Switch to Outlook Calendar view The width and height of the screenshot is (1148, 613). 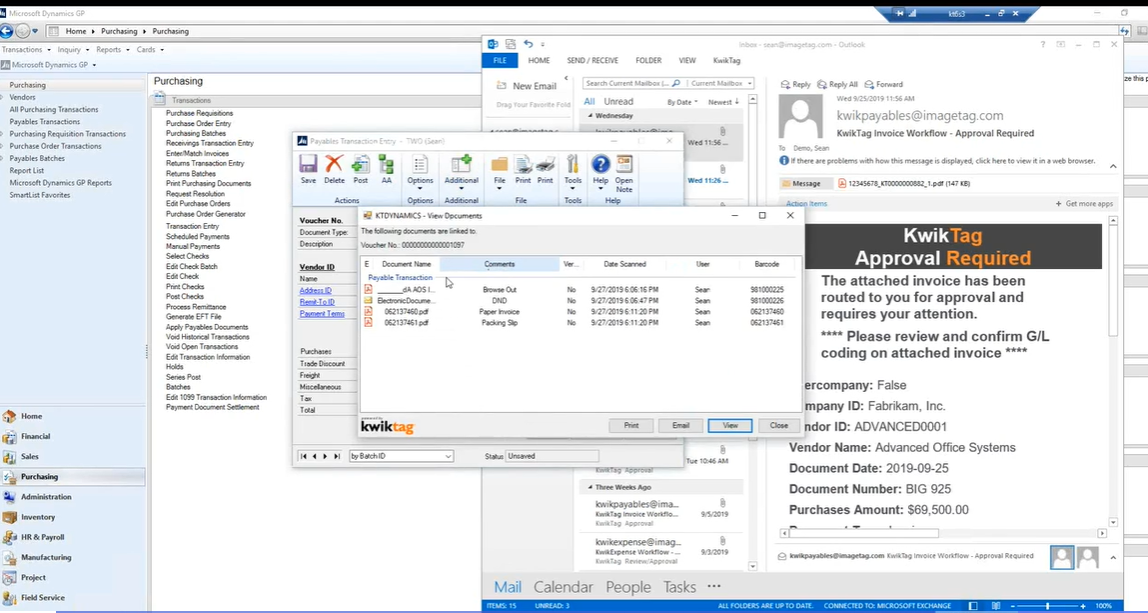pyautogui.click(x=563, y=587)
